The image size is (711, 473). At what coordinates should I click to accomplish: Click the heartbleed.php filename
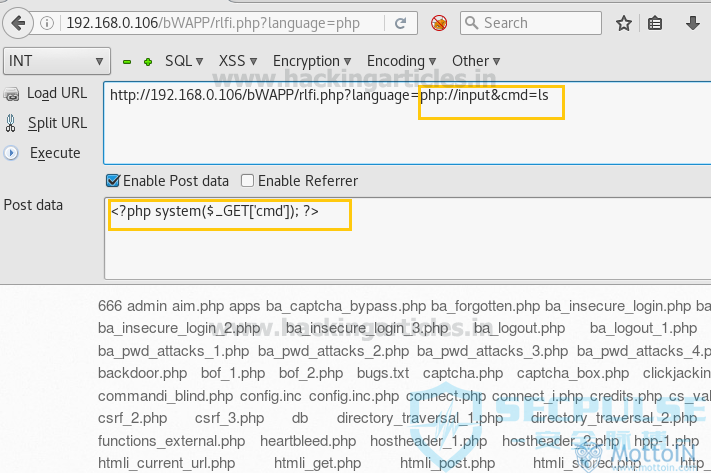[x=308, y=441]
